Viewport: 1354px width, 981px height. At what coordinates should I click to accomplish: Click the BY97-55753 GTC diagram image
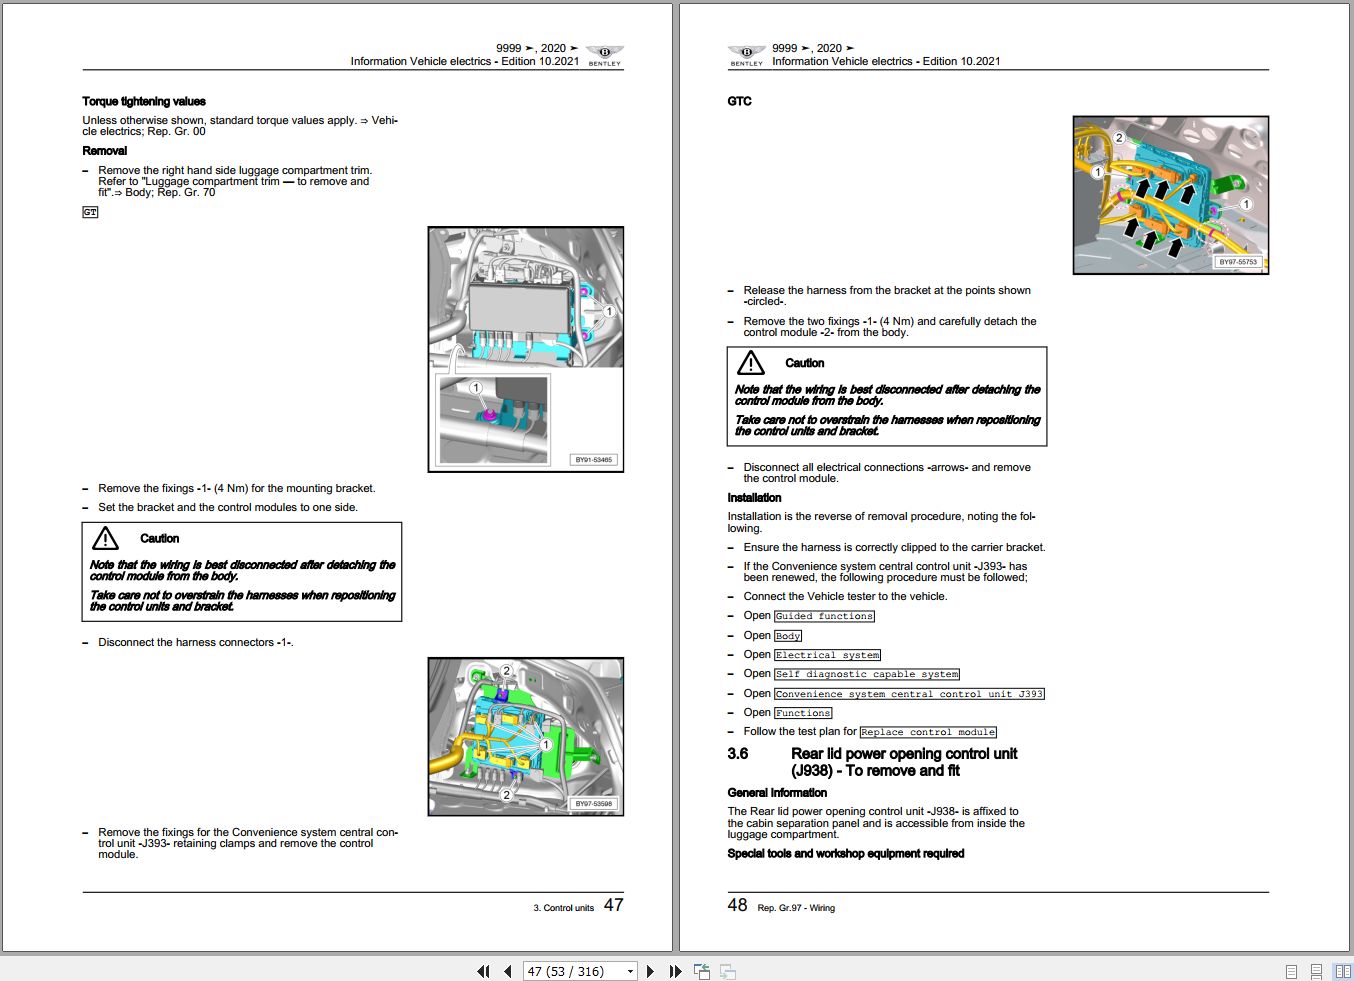[x=1170, y=195]
